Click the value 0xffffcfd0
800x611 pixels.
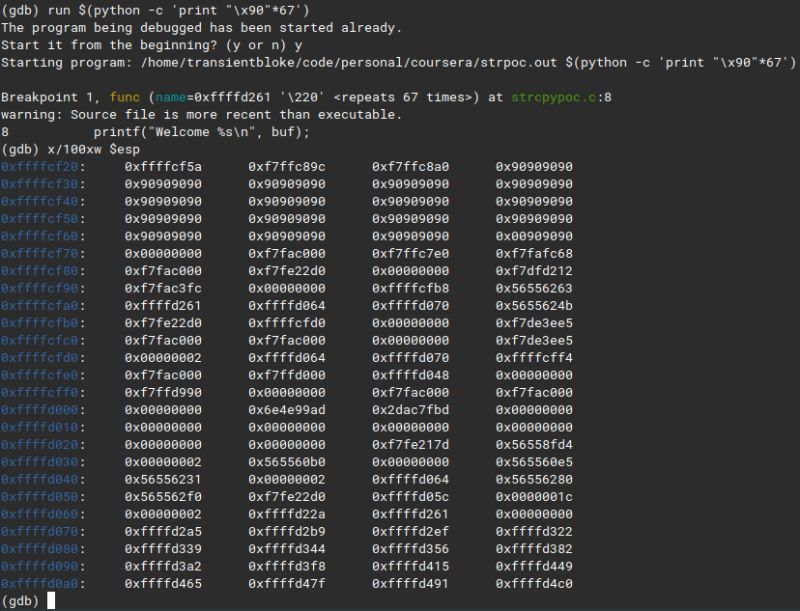287,323
